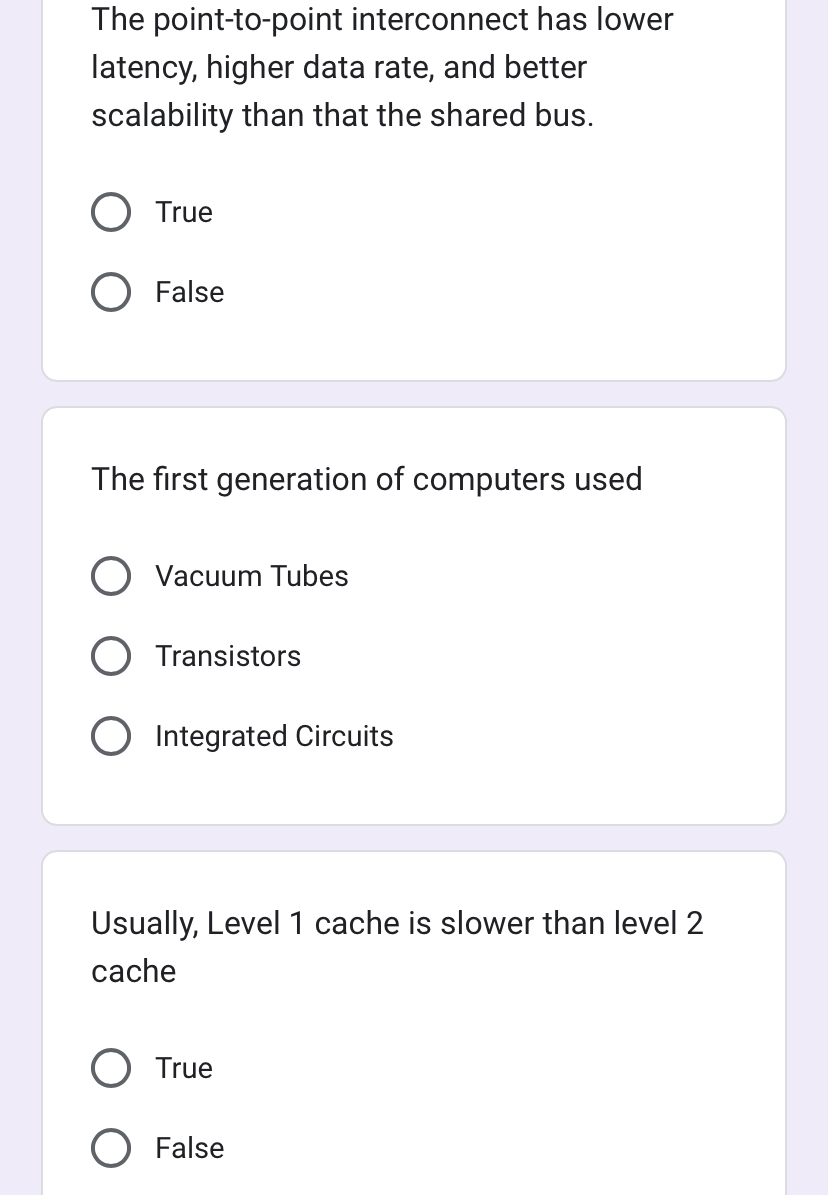This screenshot has height=1195, width=828.
Task: Click the Transistors radio circle
Action: [x=111, y=656]
